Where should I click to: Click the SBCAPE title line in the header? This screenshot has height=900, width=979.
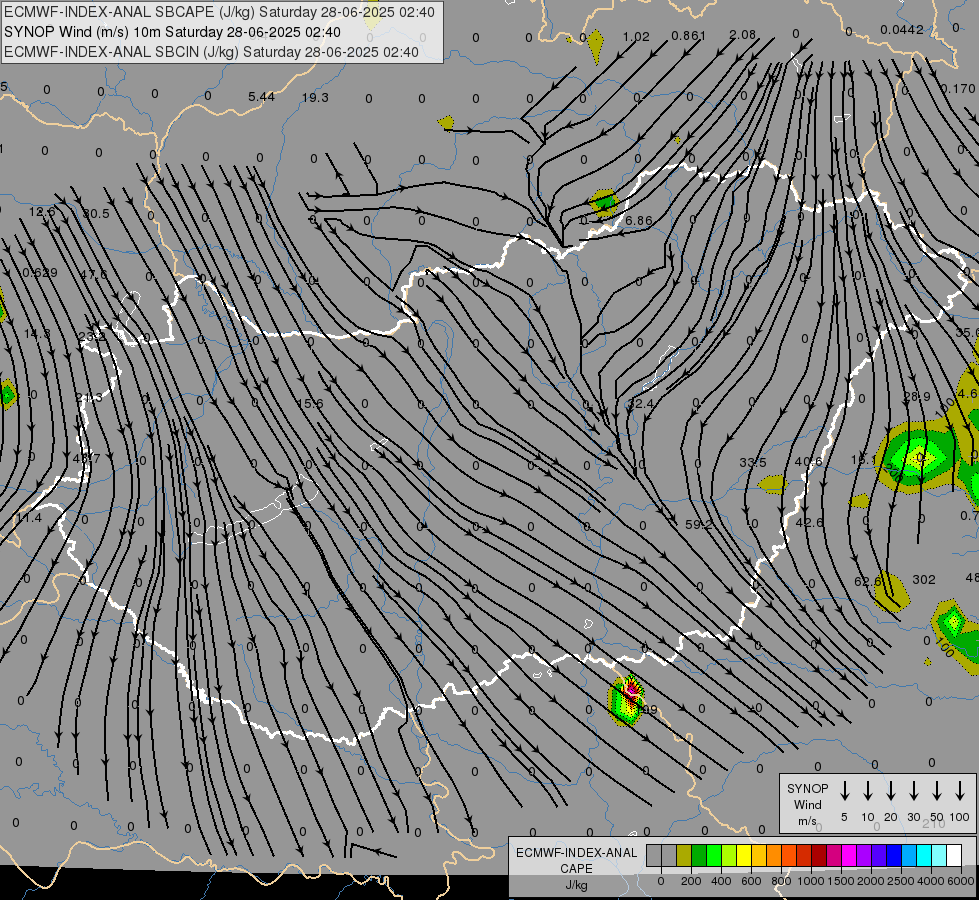coord(219,12)
